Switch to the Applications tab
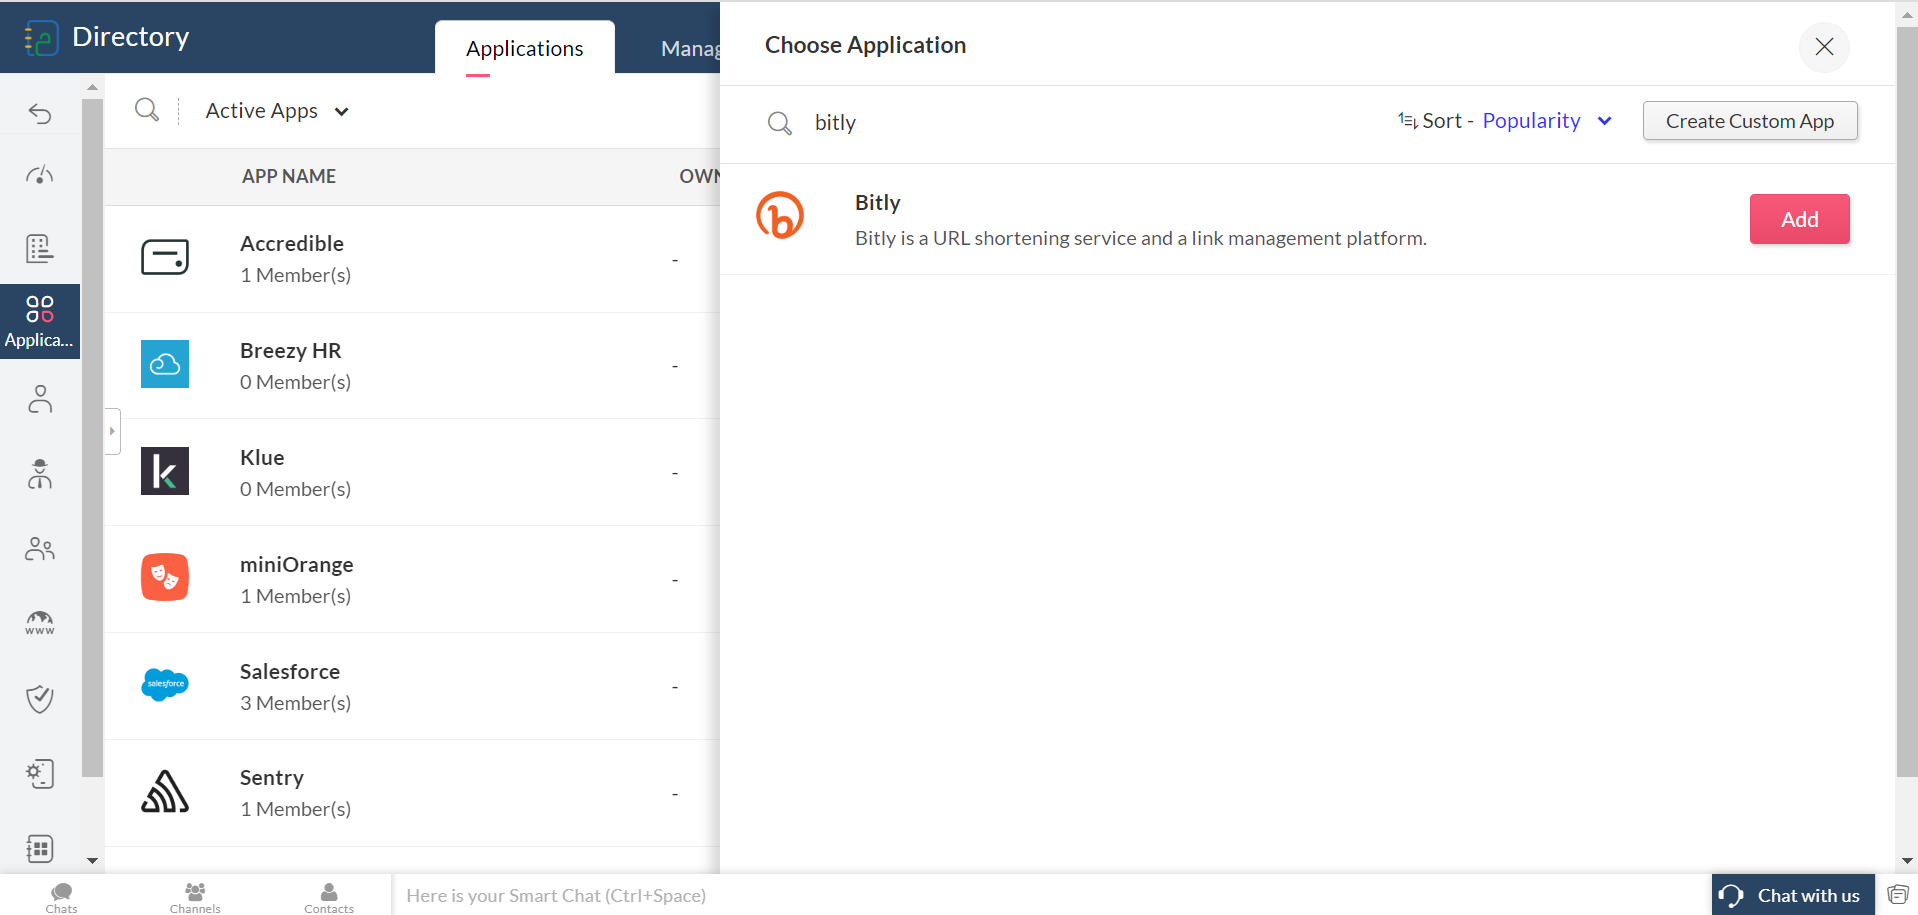The width and height of the screenshot is (1918, 915). [525, 48]
